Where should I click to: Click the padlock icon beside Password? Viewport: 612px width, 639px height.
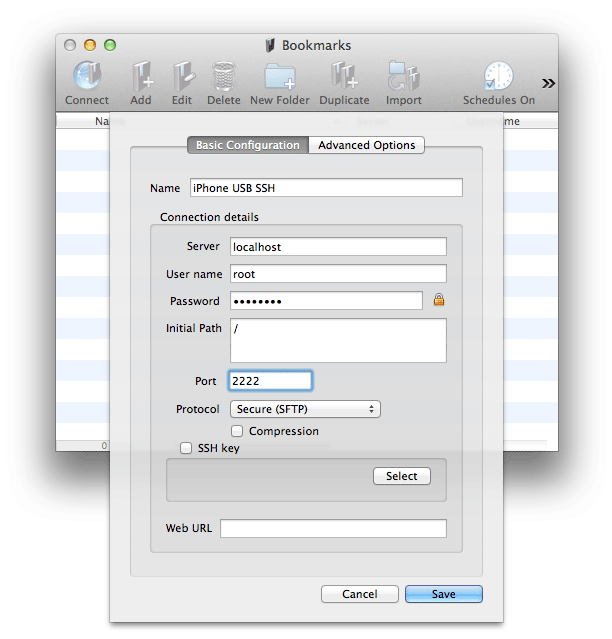[438, 300]
